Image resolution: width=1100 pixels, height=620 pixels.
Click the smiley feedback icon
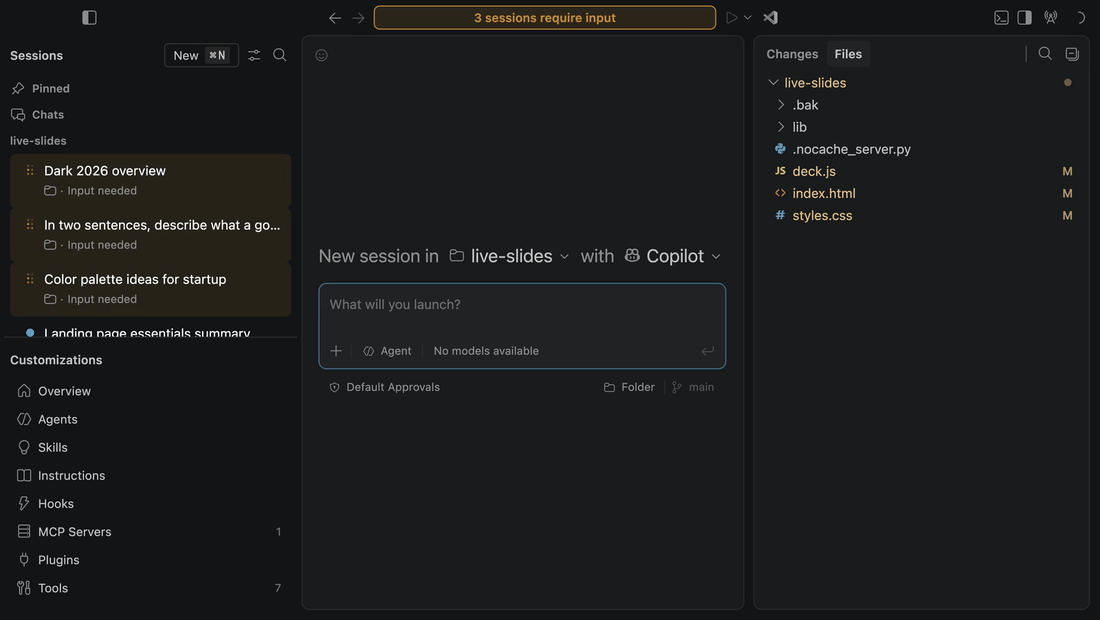tap(321, 55)
